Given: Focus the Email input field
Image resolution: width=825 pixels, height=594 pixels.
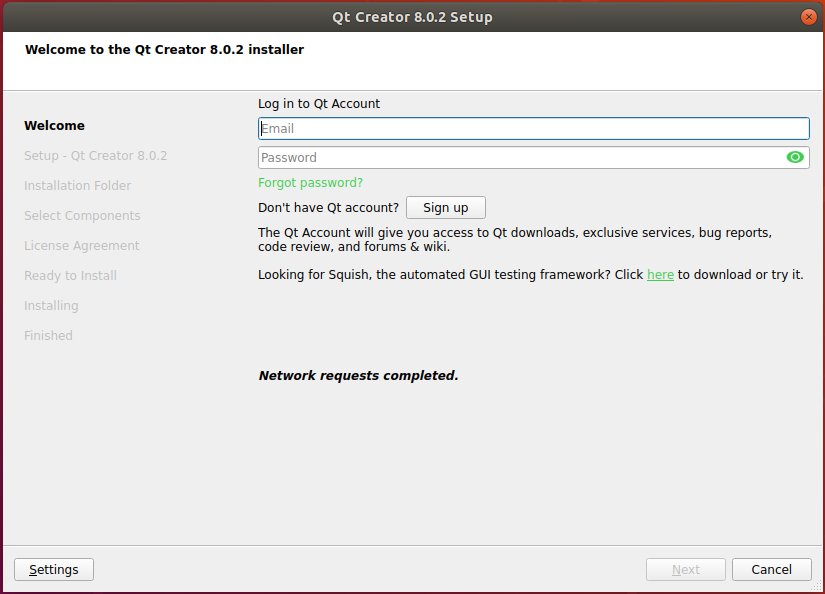Looking at the screenshot, I should click(533, 128).
